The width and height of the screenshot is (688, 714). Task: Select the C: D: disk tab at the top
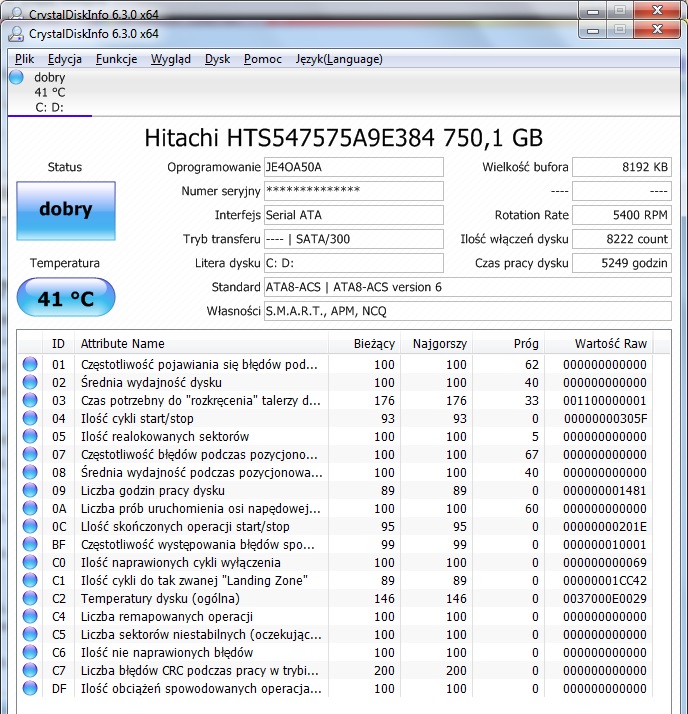(50, 92)
